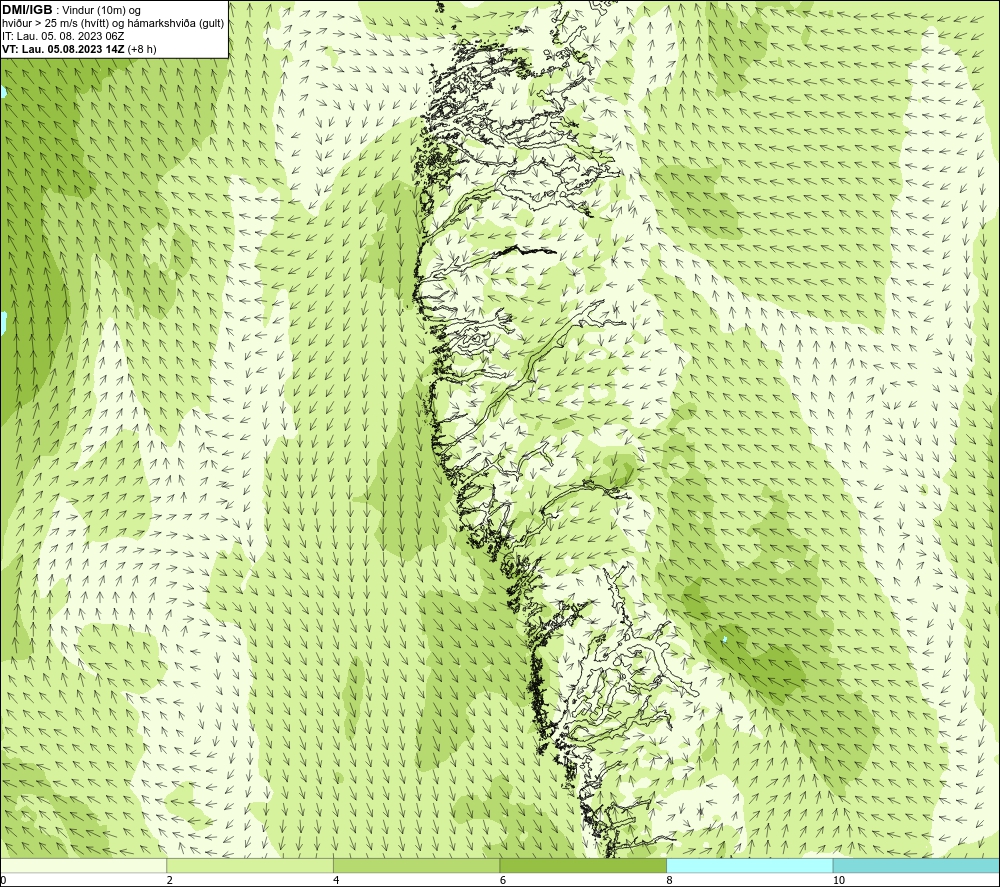Screen dimensions: 1000x887
Task: Click the 2–4 m/s light green legend swatch
Action: (x=250, y=865)
